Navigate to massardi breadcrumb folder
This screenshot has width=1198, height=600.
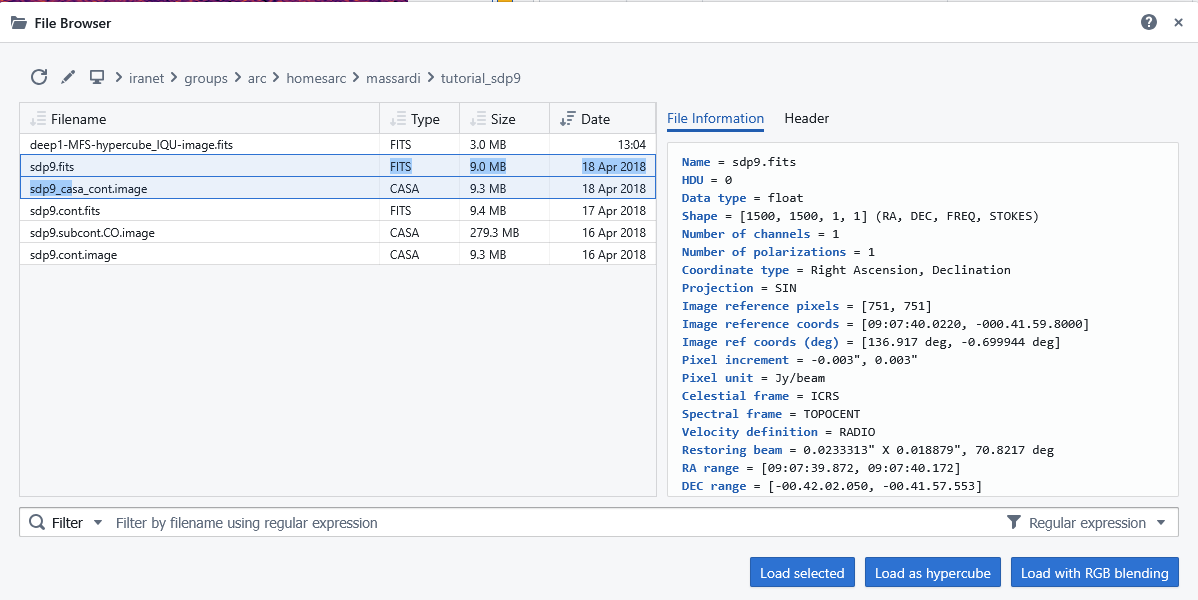pyautogui.click(x=393, y=78)
